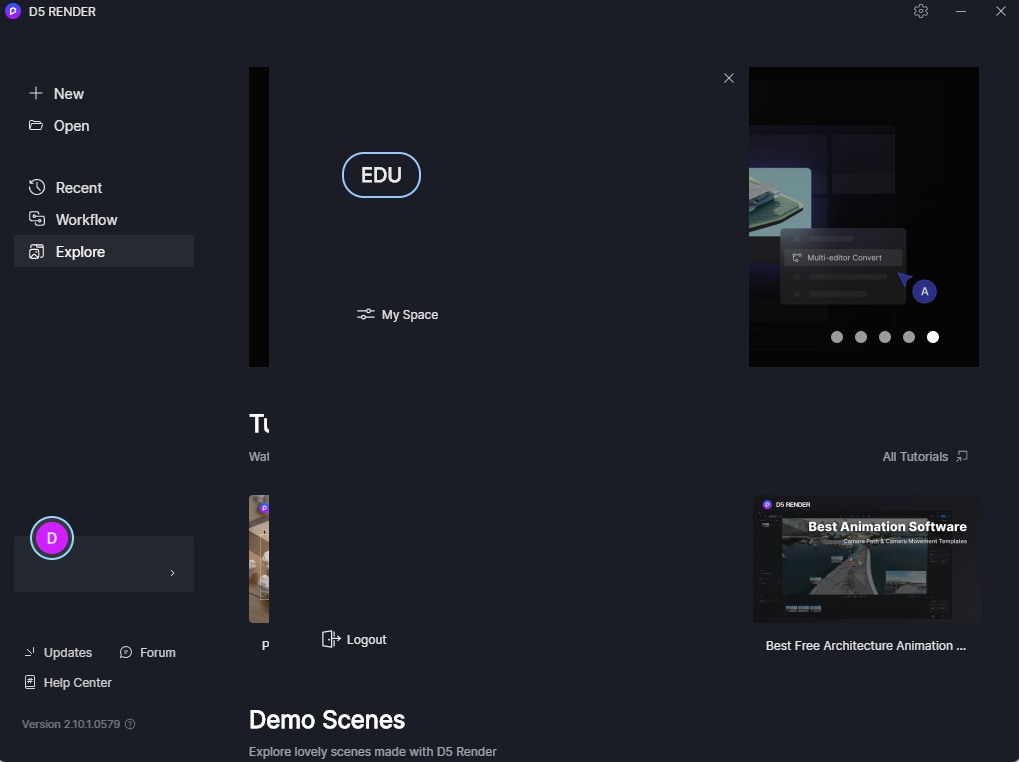Click the Forum chat bubble icon

(x=125, y=652)
